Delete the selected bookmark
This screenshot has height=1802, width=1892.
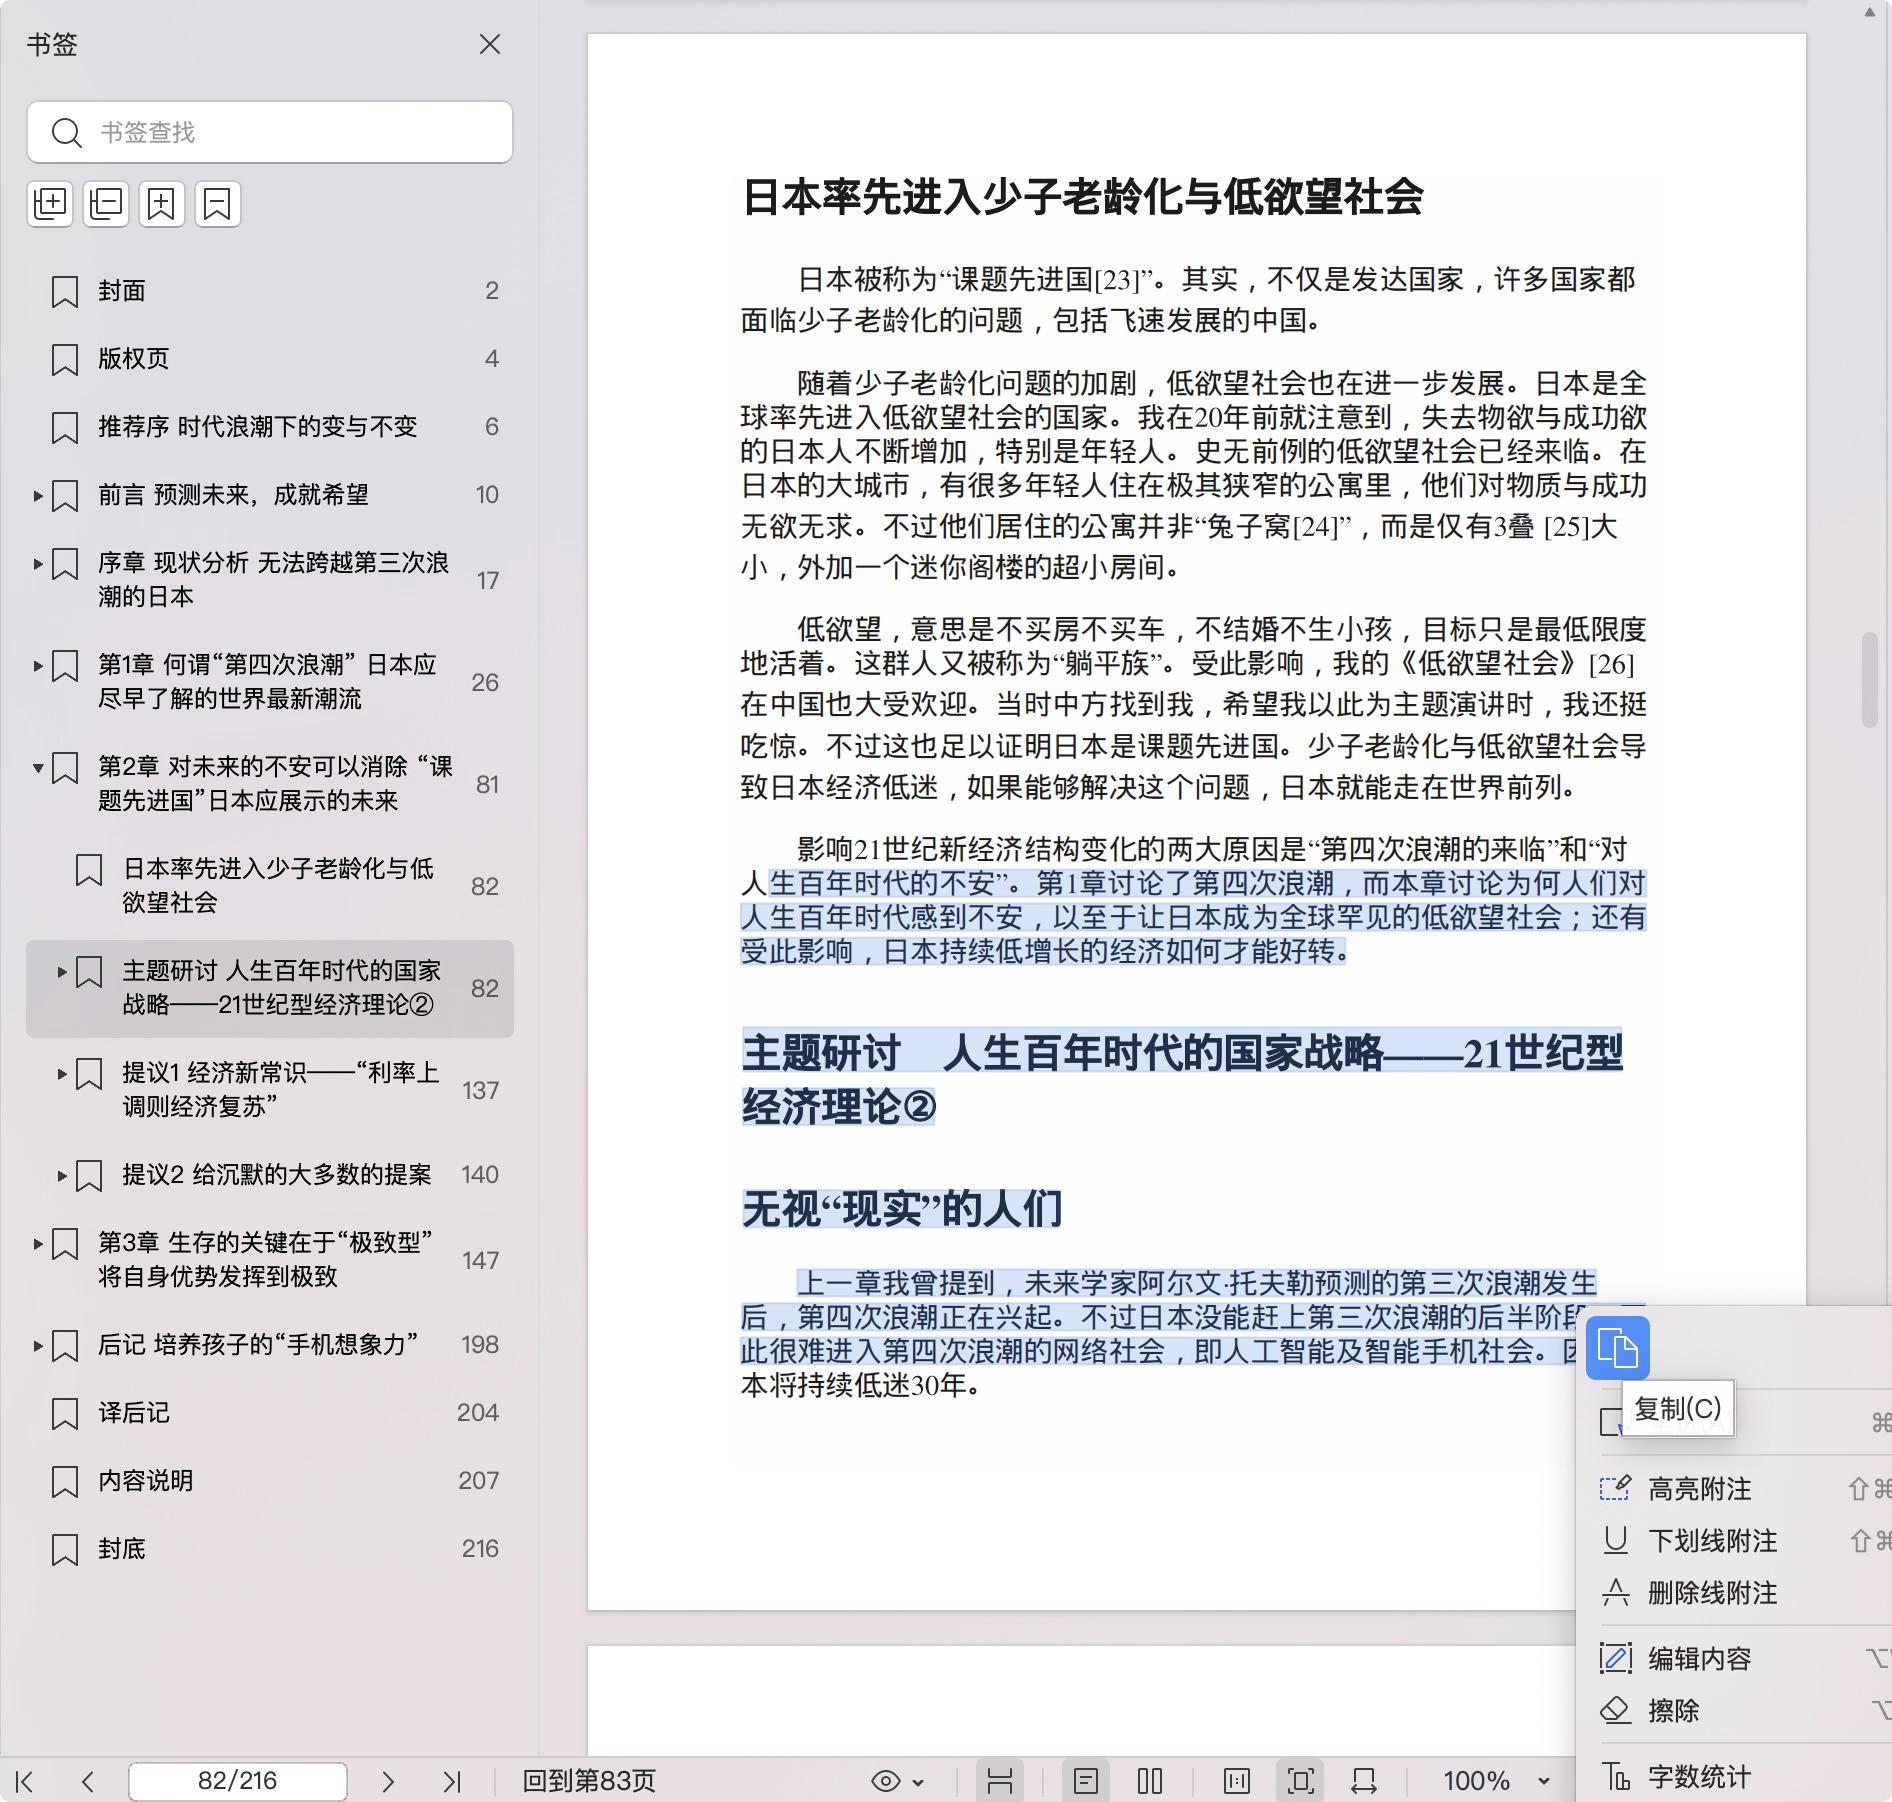pyautogui.click(x=218, y=204)
